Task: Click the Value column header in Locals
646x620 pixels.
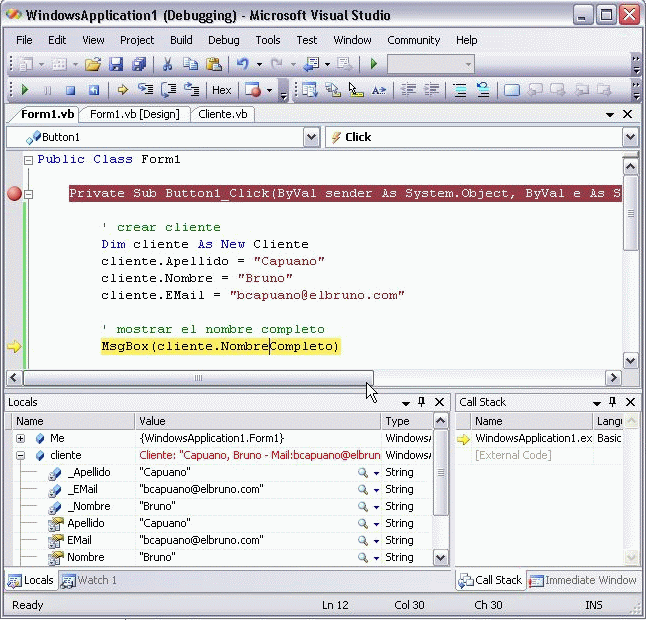Action: coord(258,421)
